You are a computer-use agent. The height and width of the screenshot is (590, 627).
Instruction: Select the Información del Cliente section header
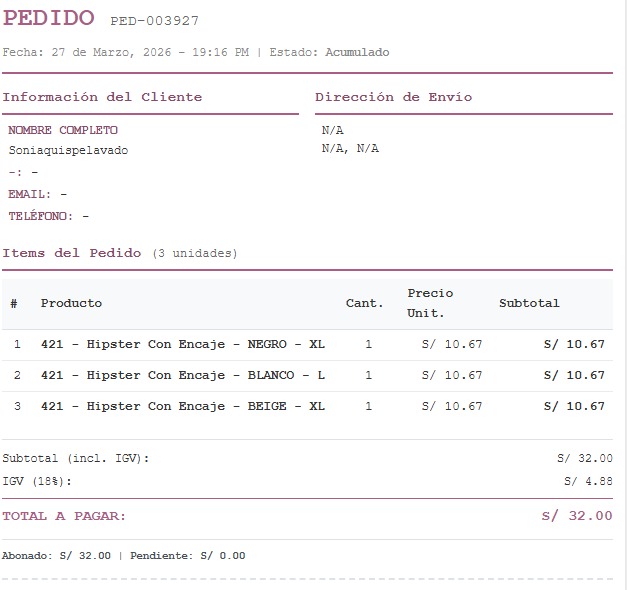point(102,97)
